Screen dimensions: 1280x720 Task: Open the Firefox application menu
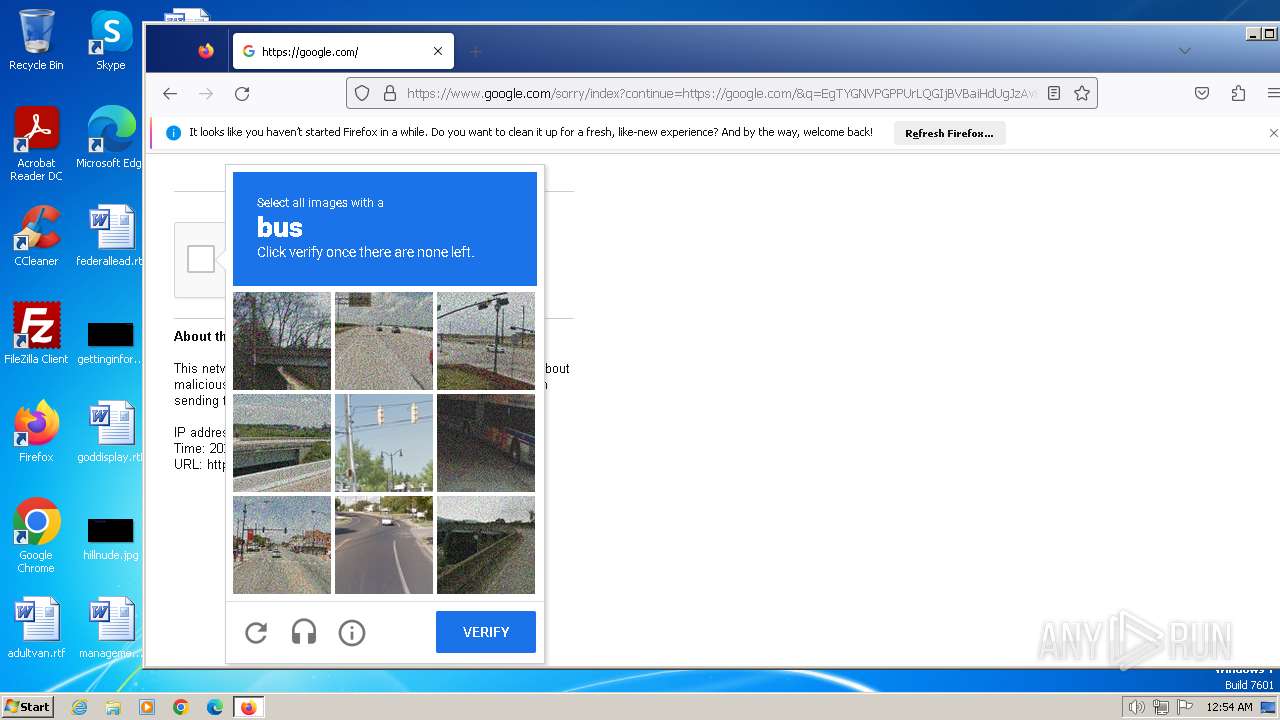click(1273, 93)
